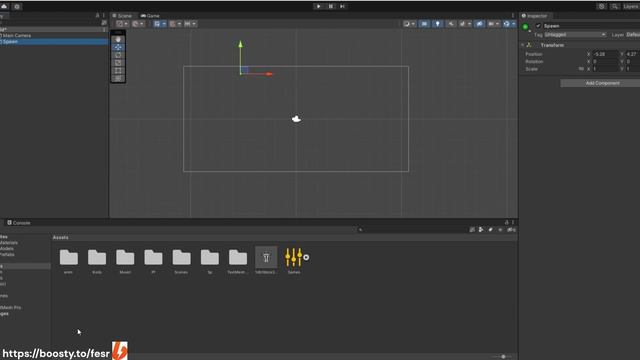Image resolution: width=640 pixels, height=360 pixels.
Task: Toggle hidden objects visibility in Scene
Action: (479, 24)
